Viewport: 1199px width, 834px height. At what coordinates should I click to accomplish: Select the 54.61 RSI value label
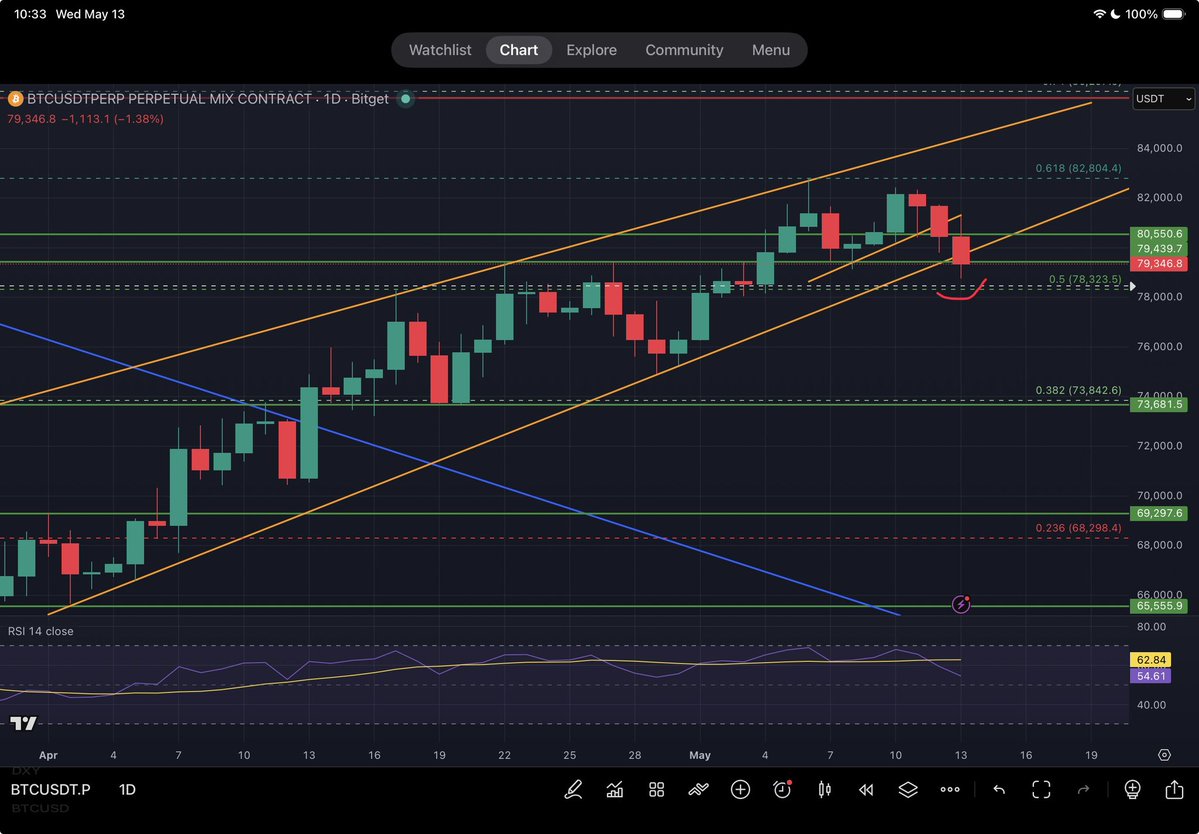pos(1150,676)
